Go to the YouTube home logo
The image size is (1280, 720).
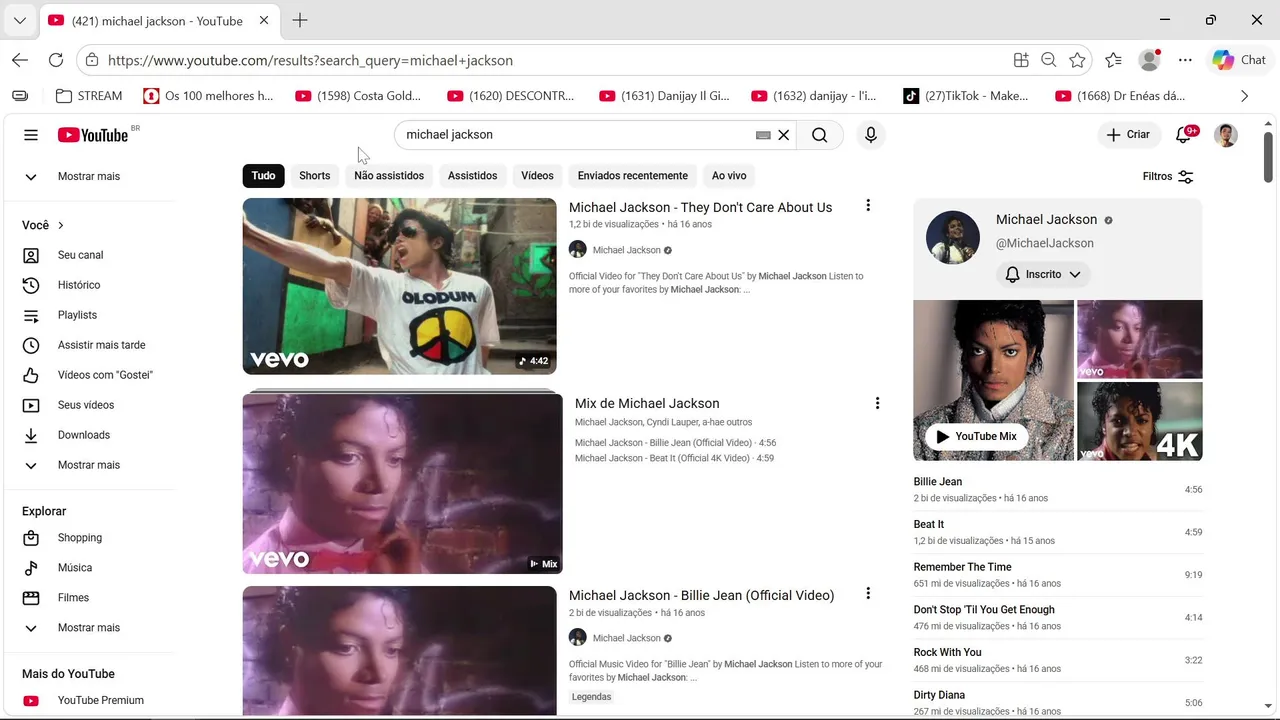point(93,135)
